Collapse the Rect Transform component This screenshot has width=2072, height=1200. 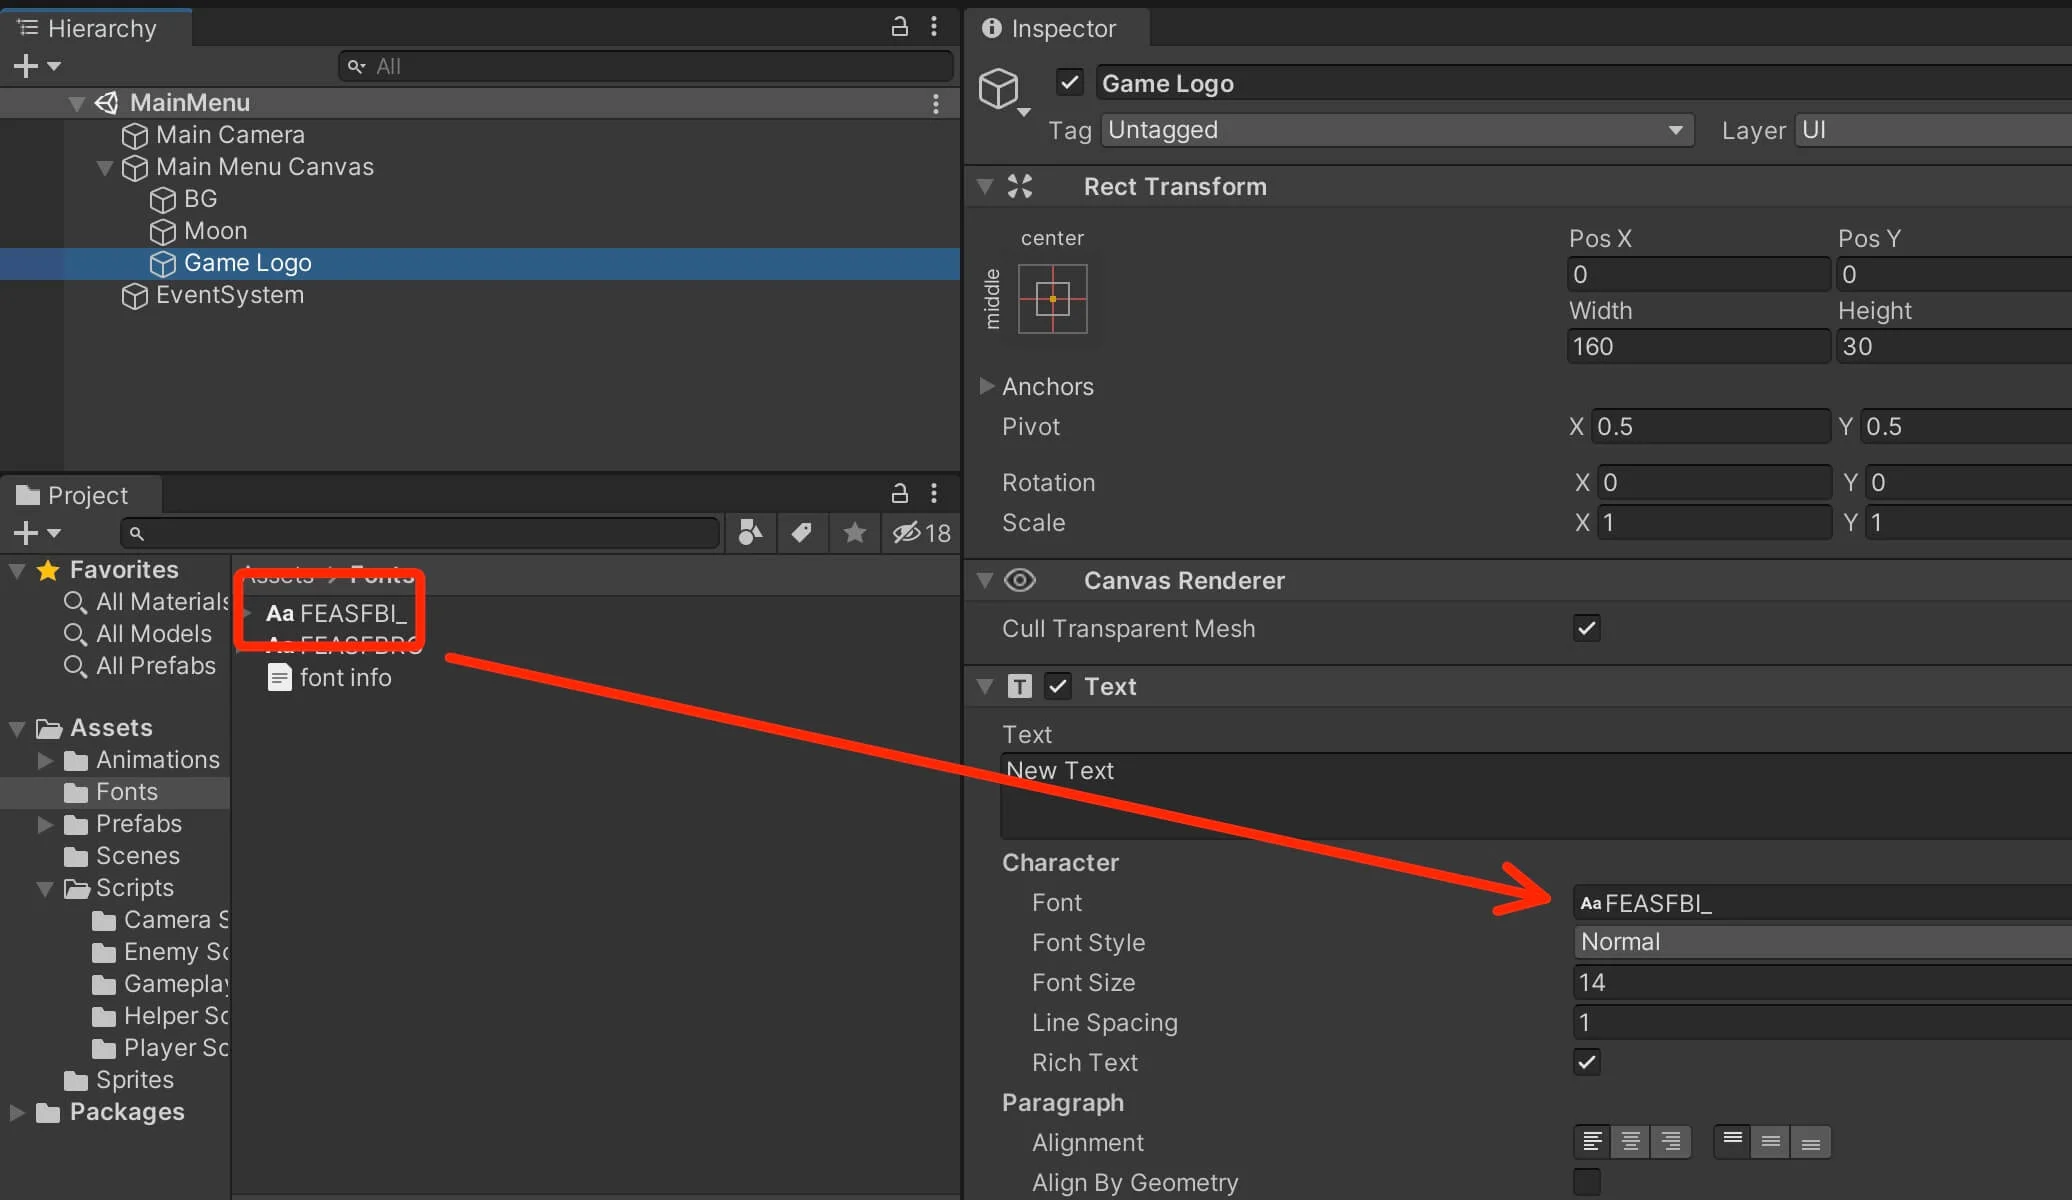click(x=985, y=186)
